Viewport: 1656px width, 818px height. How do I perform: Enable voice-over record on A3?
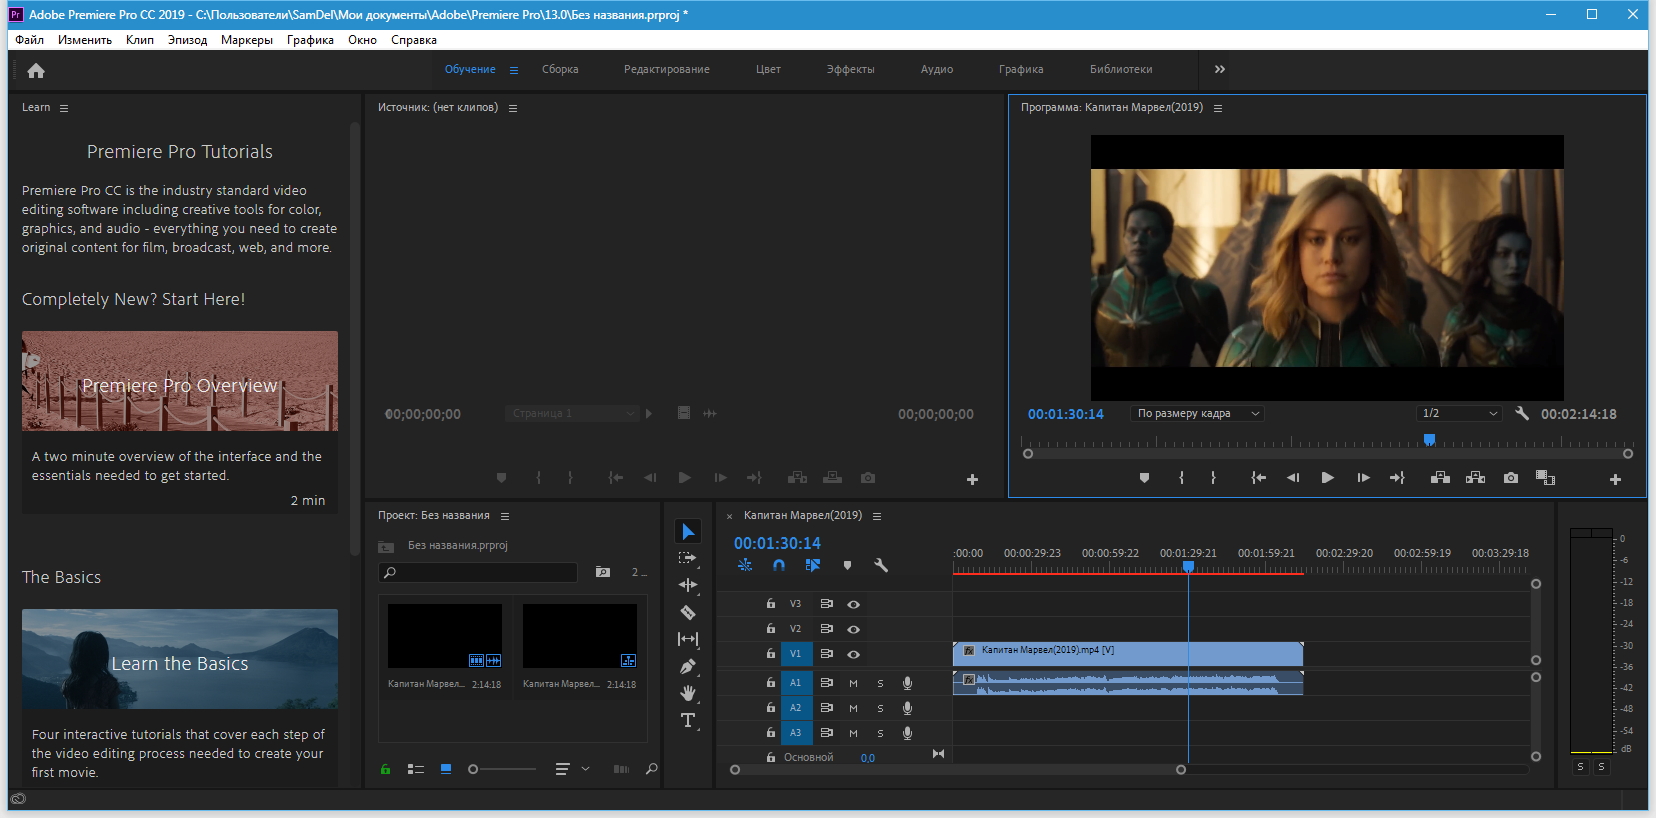[907, 733]
